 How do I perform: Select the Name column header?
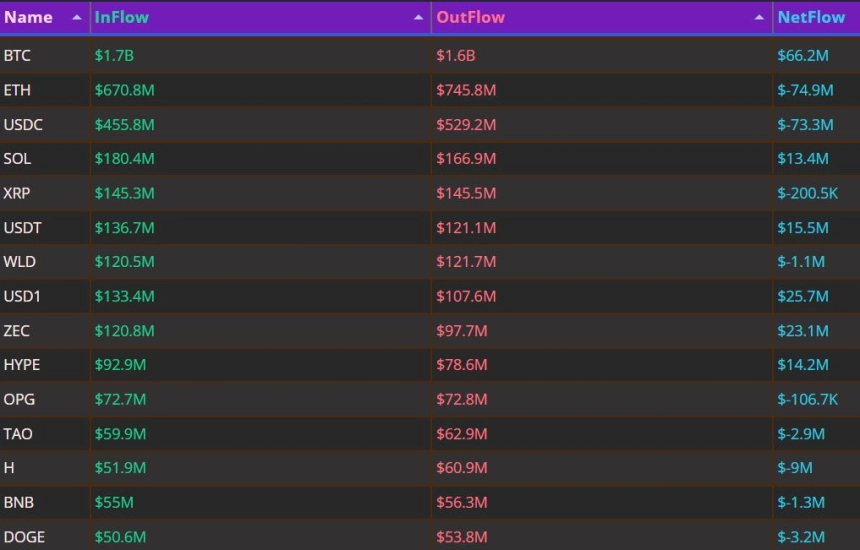pyautogui.click(x=29, y=18)
